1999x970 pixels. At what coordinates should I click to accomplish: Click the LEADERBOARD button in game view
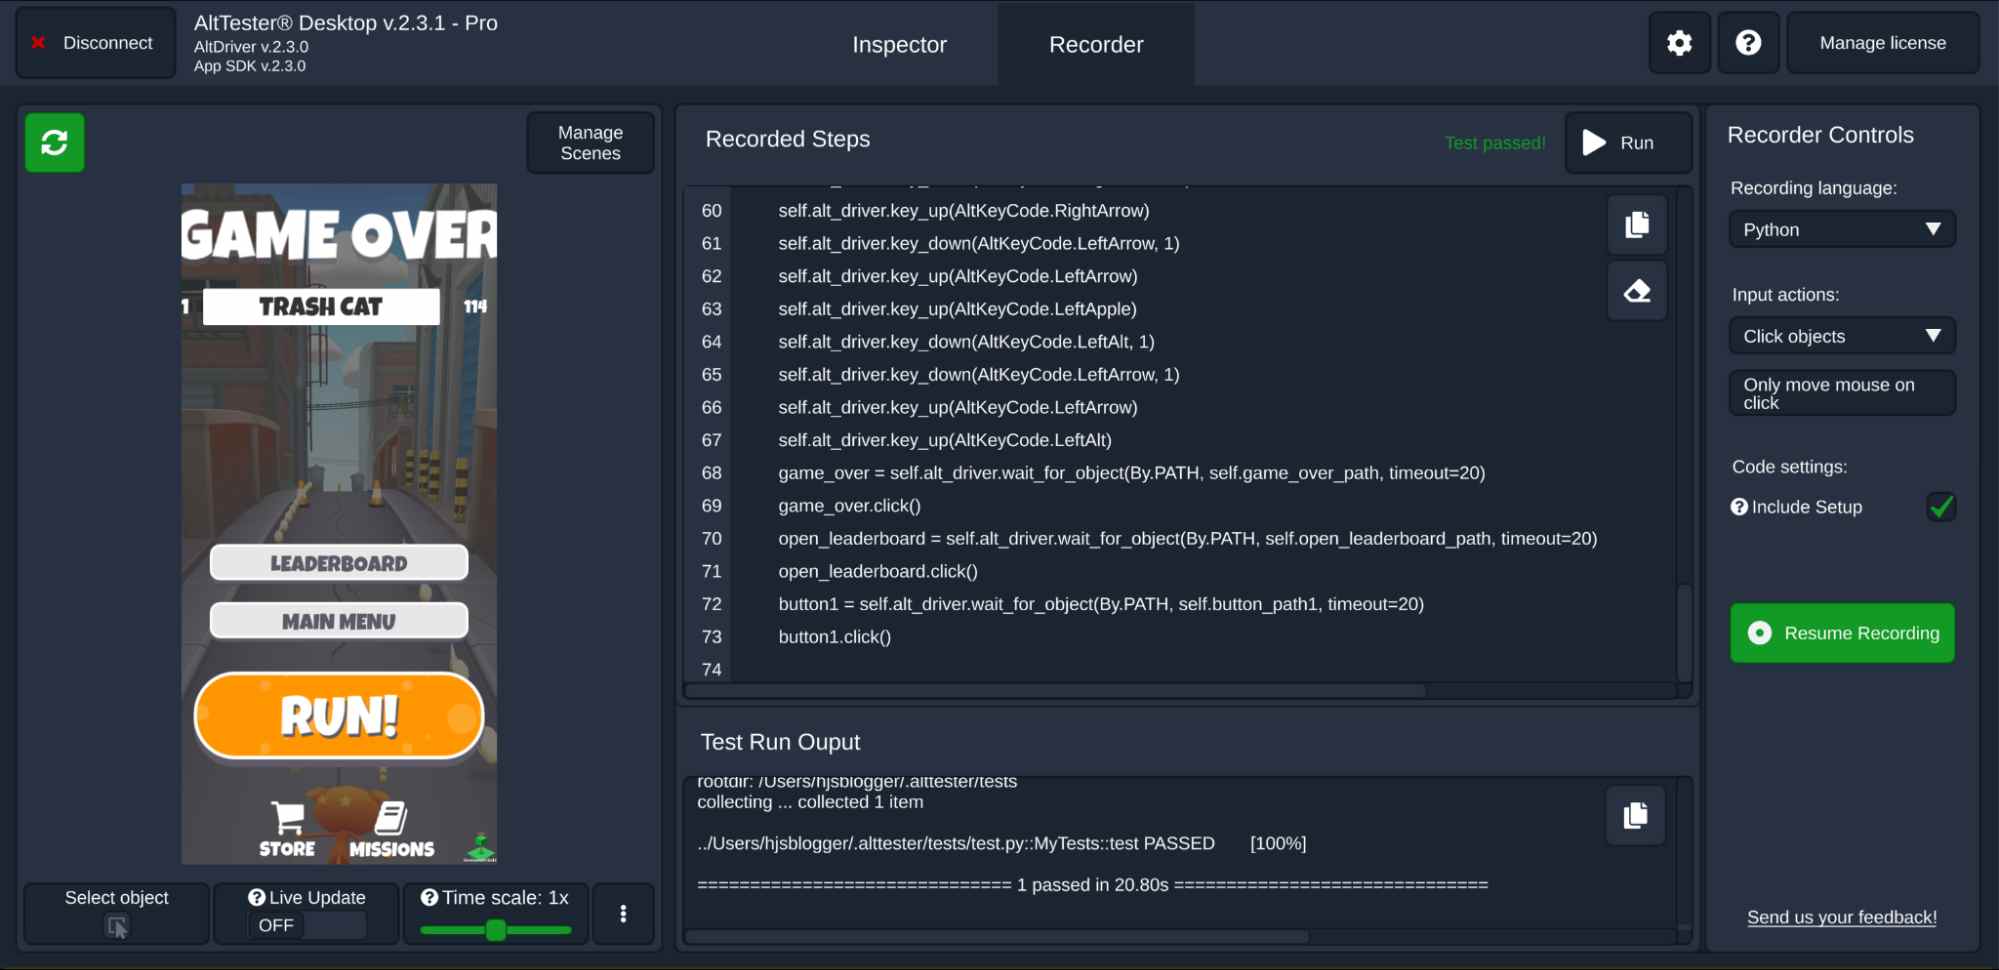[x=339, y=563]
